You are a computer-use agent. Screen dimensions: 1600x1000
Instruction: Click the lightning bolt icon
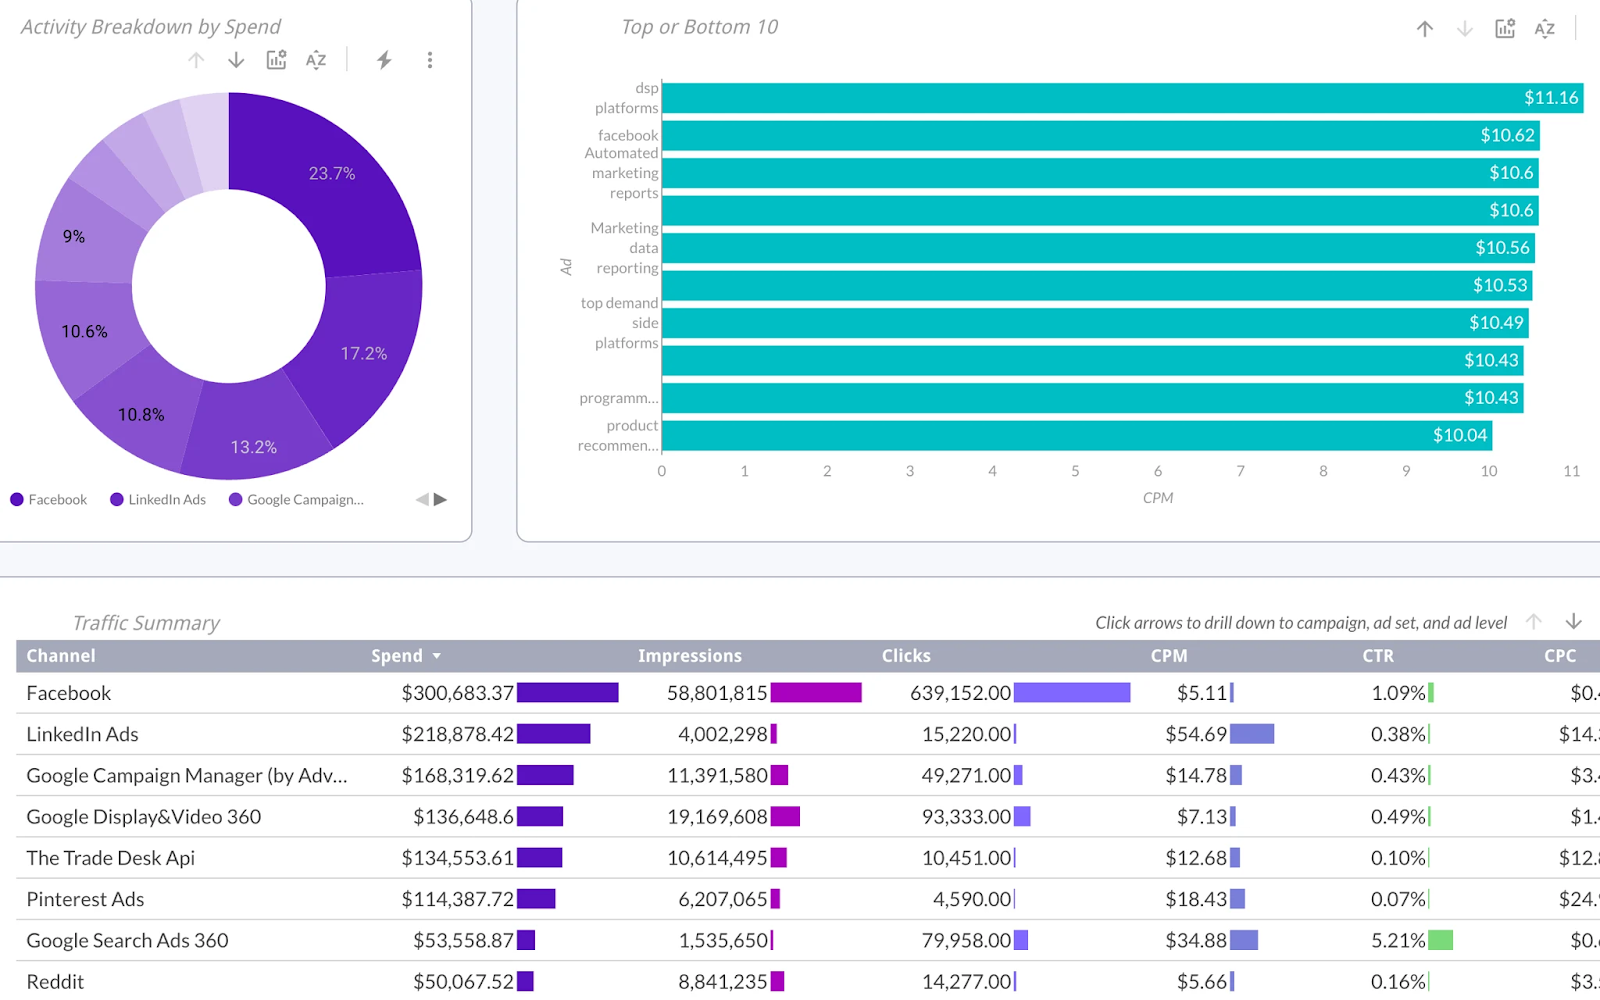click(x=384, y=60)
